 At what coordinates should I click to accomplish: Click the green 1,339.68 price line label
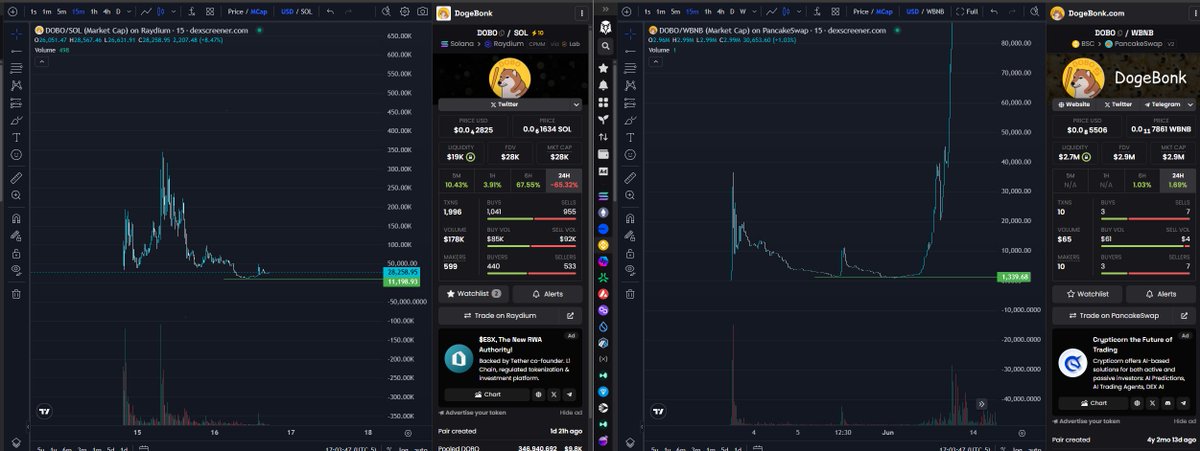[x=1015, y=277]
